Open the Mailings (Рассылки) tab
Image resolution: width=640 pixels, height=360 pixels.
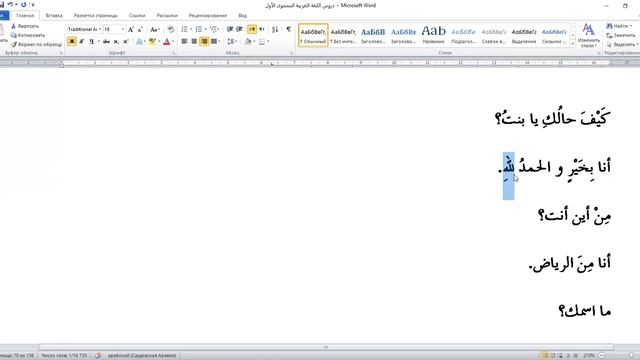[x=167, y=16]
